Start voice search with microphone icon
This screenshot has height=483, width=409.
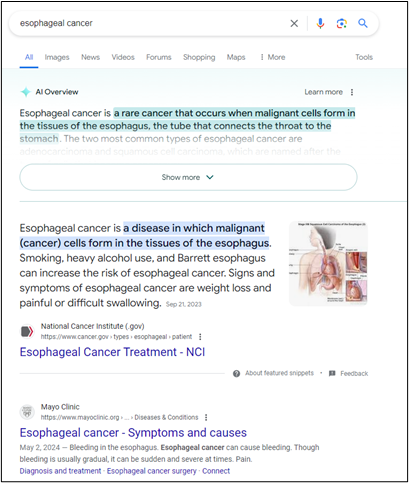tap(320, 23)
